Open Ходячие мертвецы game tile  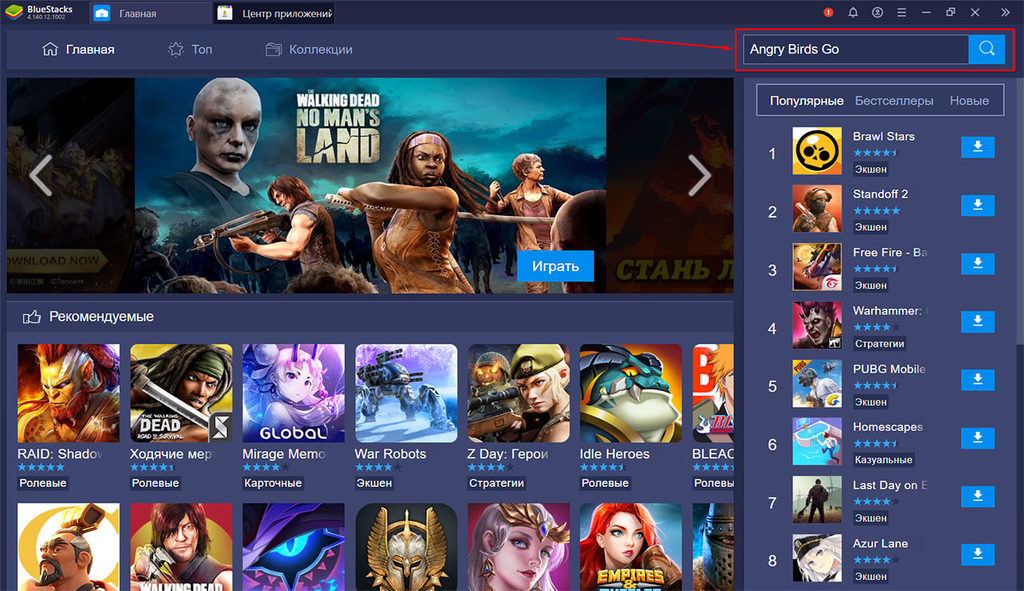181,393
